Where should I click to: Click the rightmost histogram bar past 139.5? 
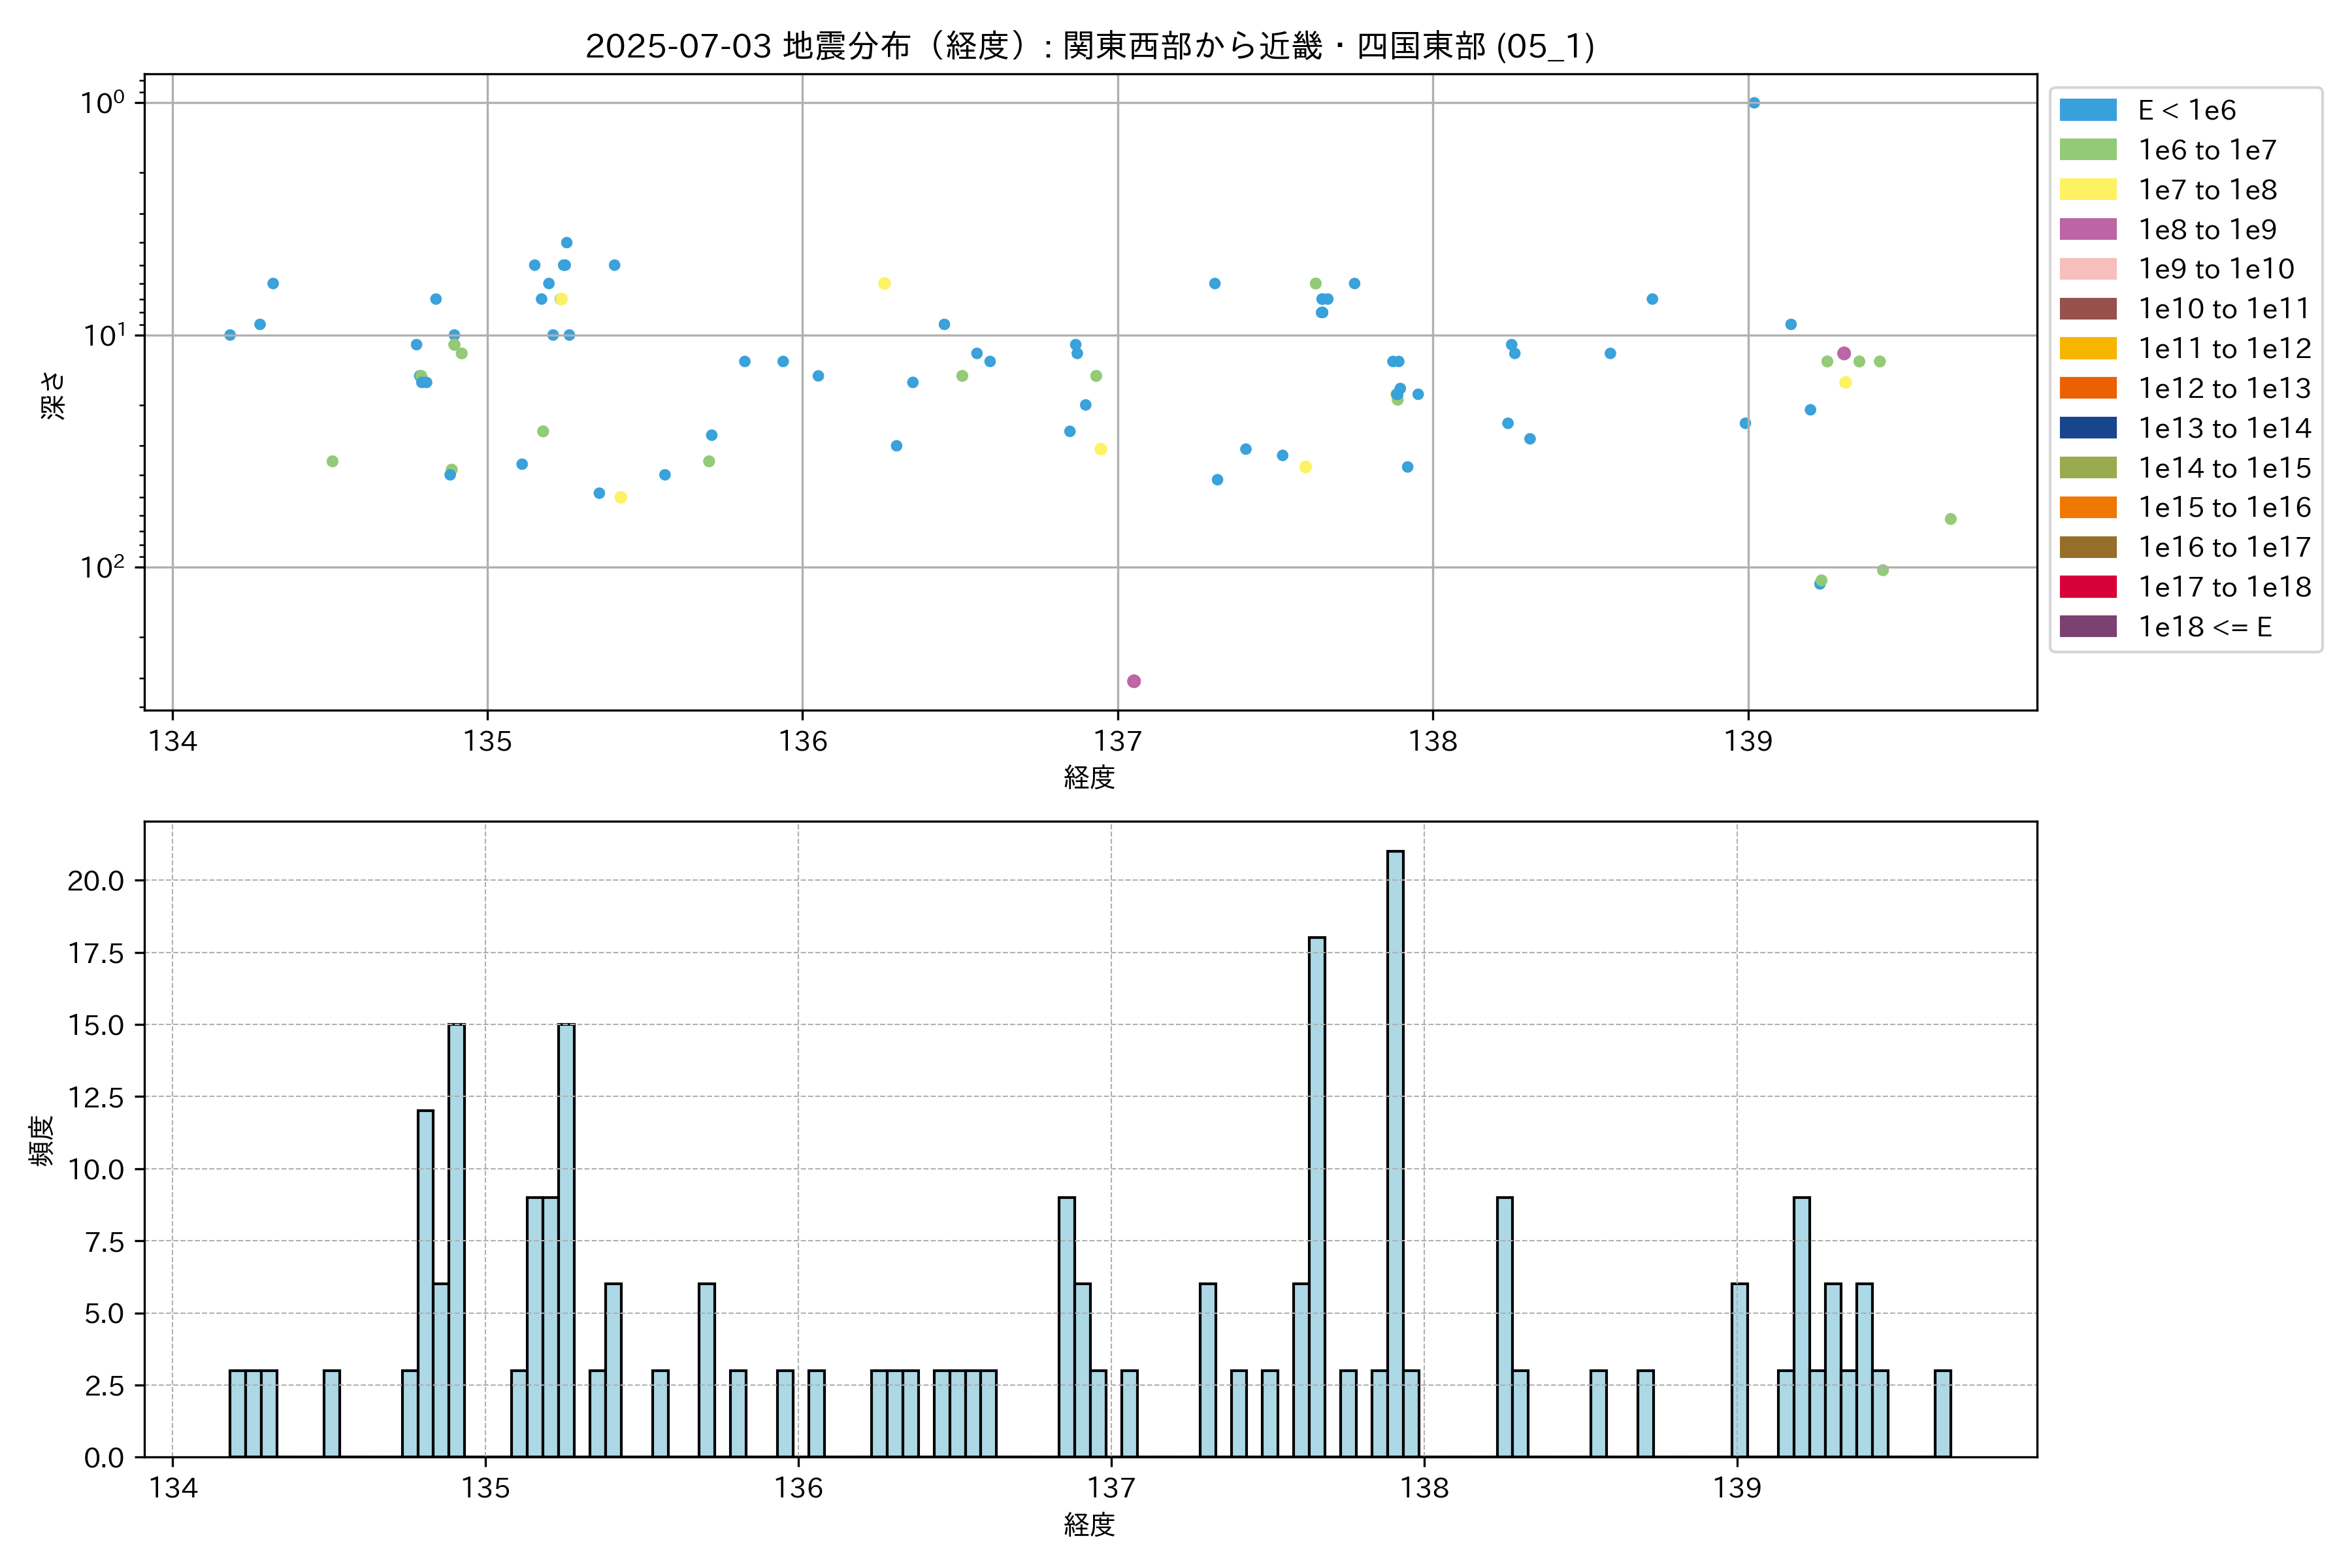[1942, 1413]
